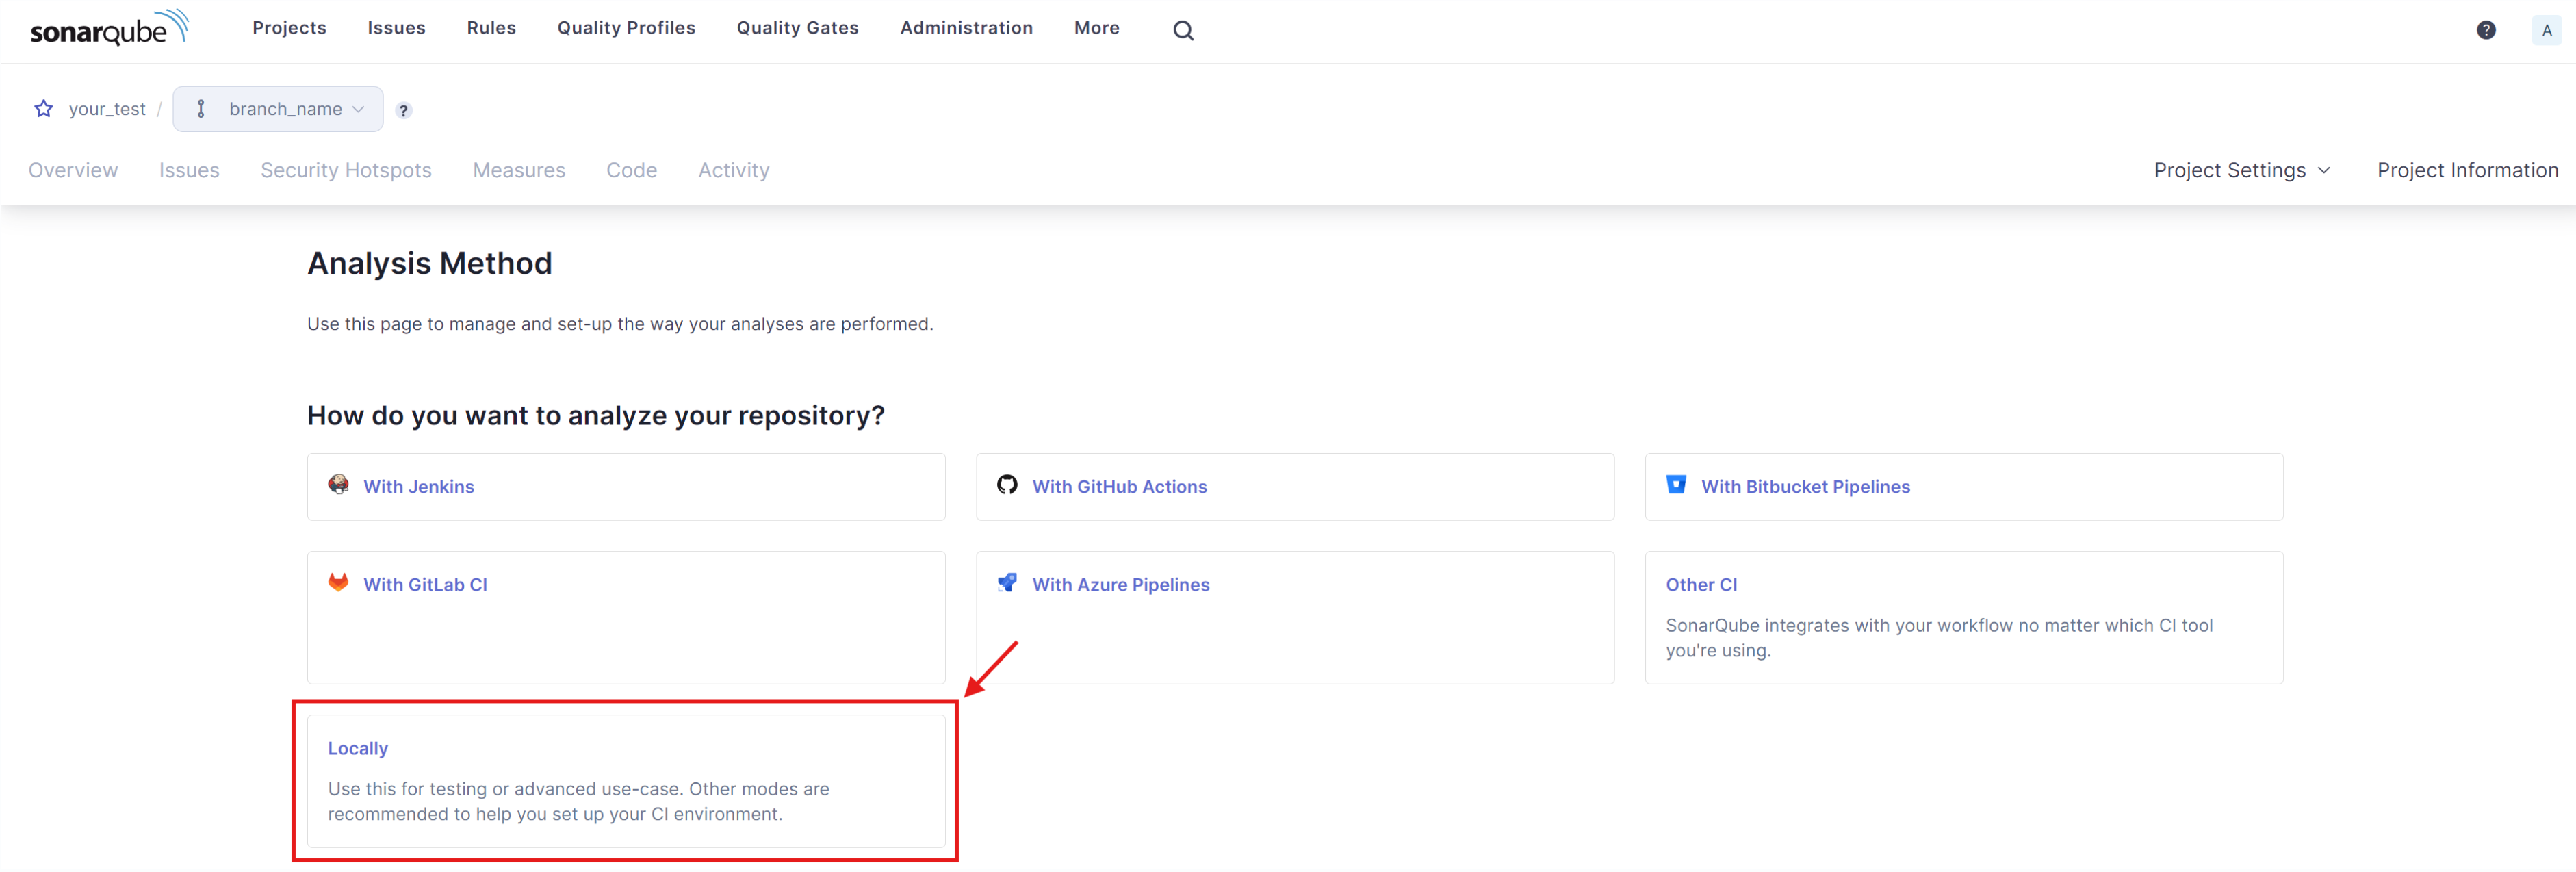Click the Bitbucket bucket icon
Viewport: 2576px width, 872px height.
[x=1676, y=485]
